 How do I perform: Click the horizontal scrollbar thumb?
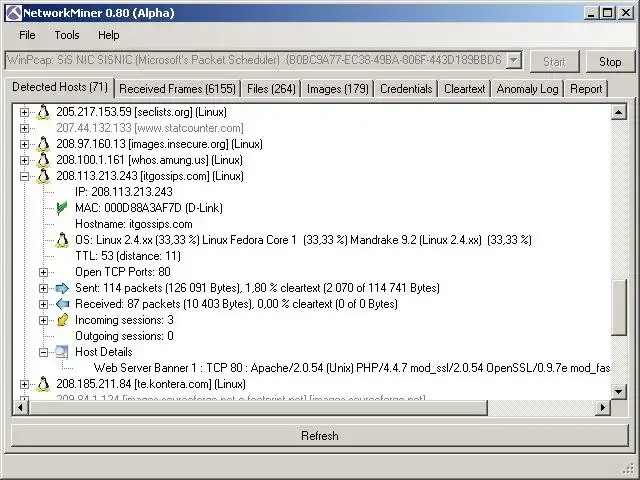click(x=258, y=407)
